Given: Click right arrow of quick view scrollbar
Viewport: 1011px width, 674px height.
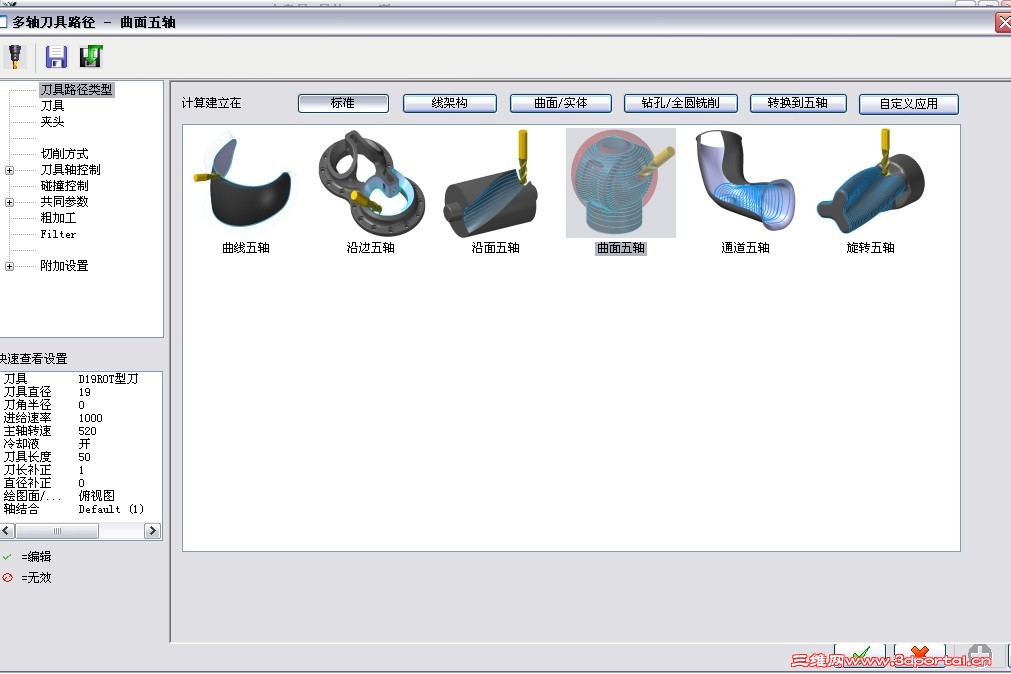Looking at the screenshot, I should point(152,531).
